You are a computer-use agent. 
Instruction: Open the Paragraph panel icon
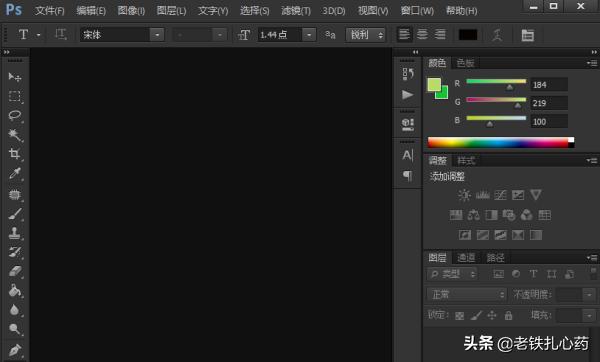[x=408, y=176]
